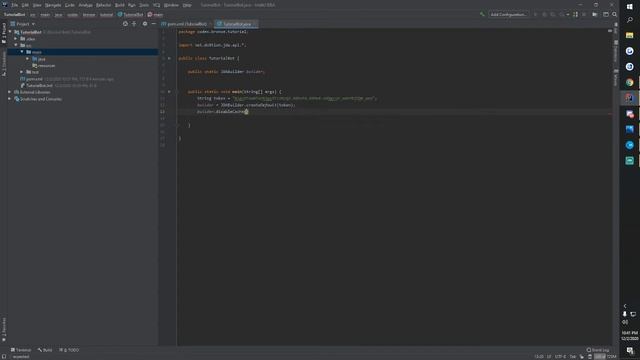Screen dimensions: 640x360
Task: Open the Run menu
Action: (x=131, y=5)
